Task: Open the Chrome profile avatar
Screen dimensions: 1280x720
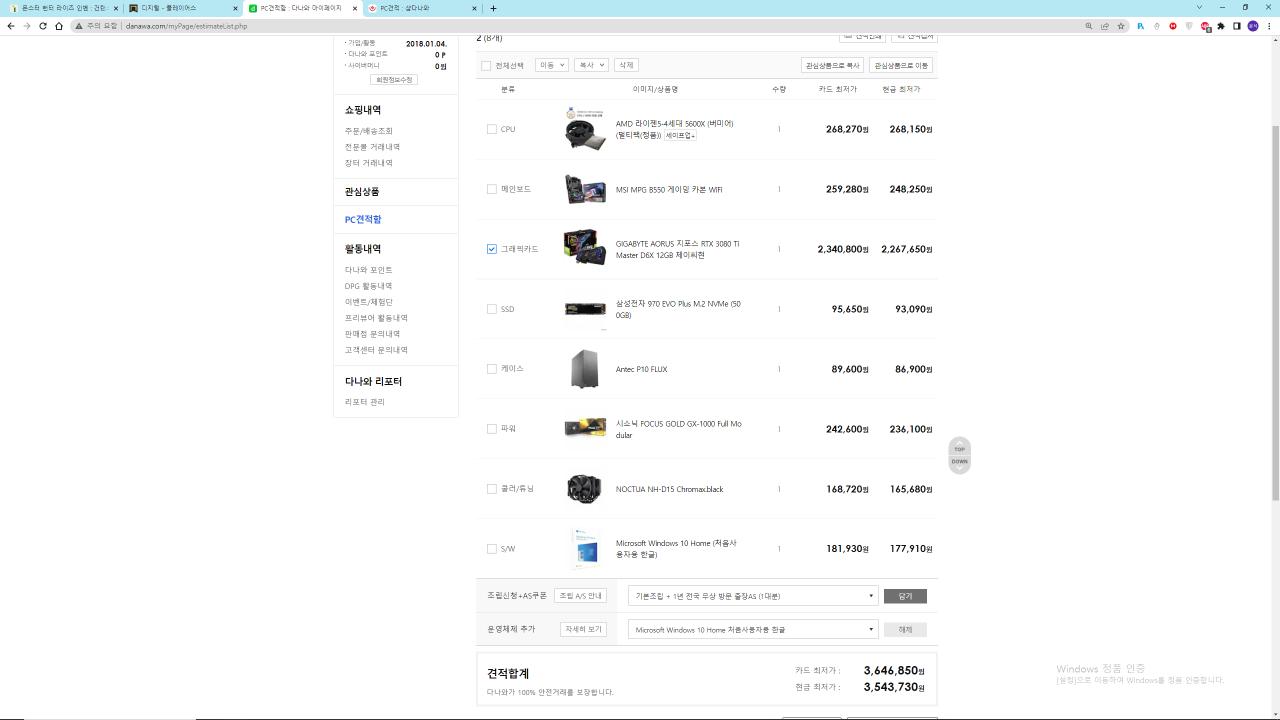Action: [1252, 26]
